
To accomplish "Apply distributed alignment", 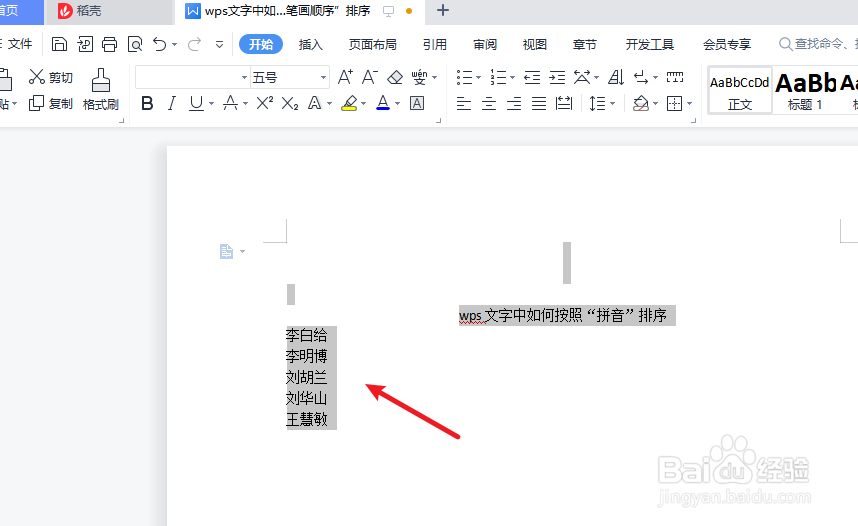I will (564, 103).
